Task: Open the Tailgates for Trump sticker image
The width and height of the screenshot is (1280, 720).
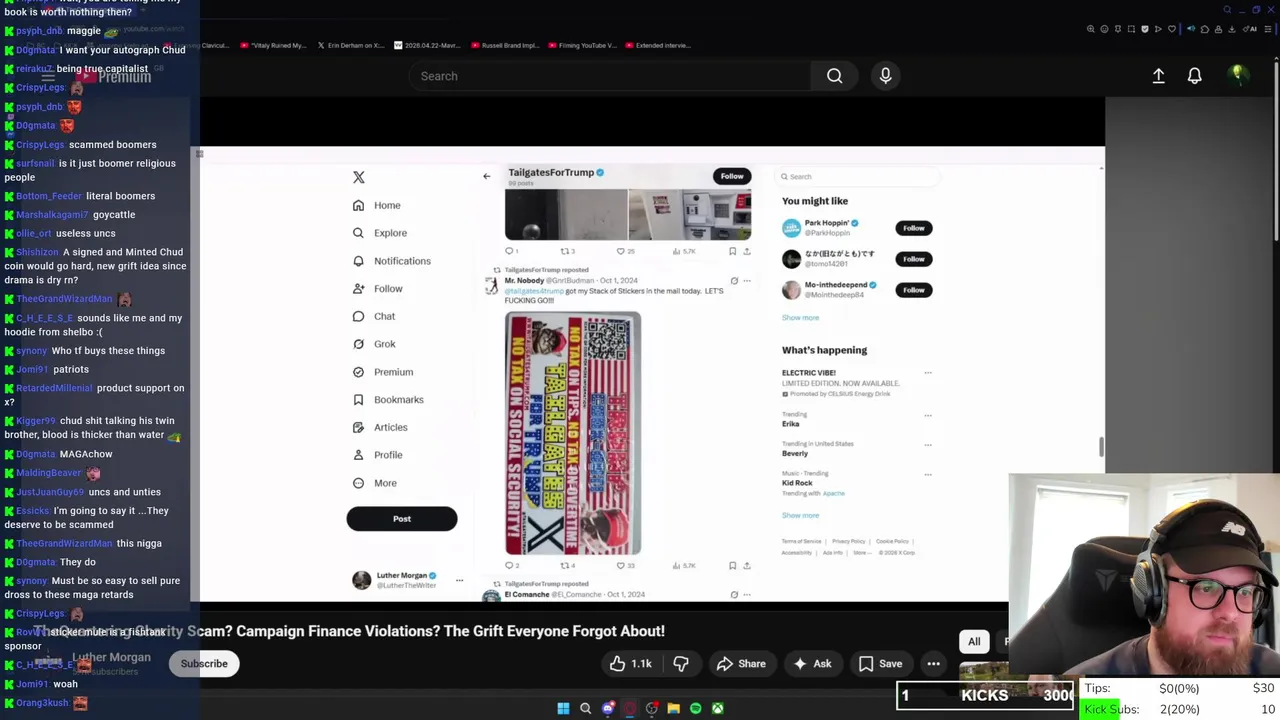Action: click(573, 433)
